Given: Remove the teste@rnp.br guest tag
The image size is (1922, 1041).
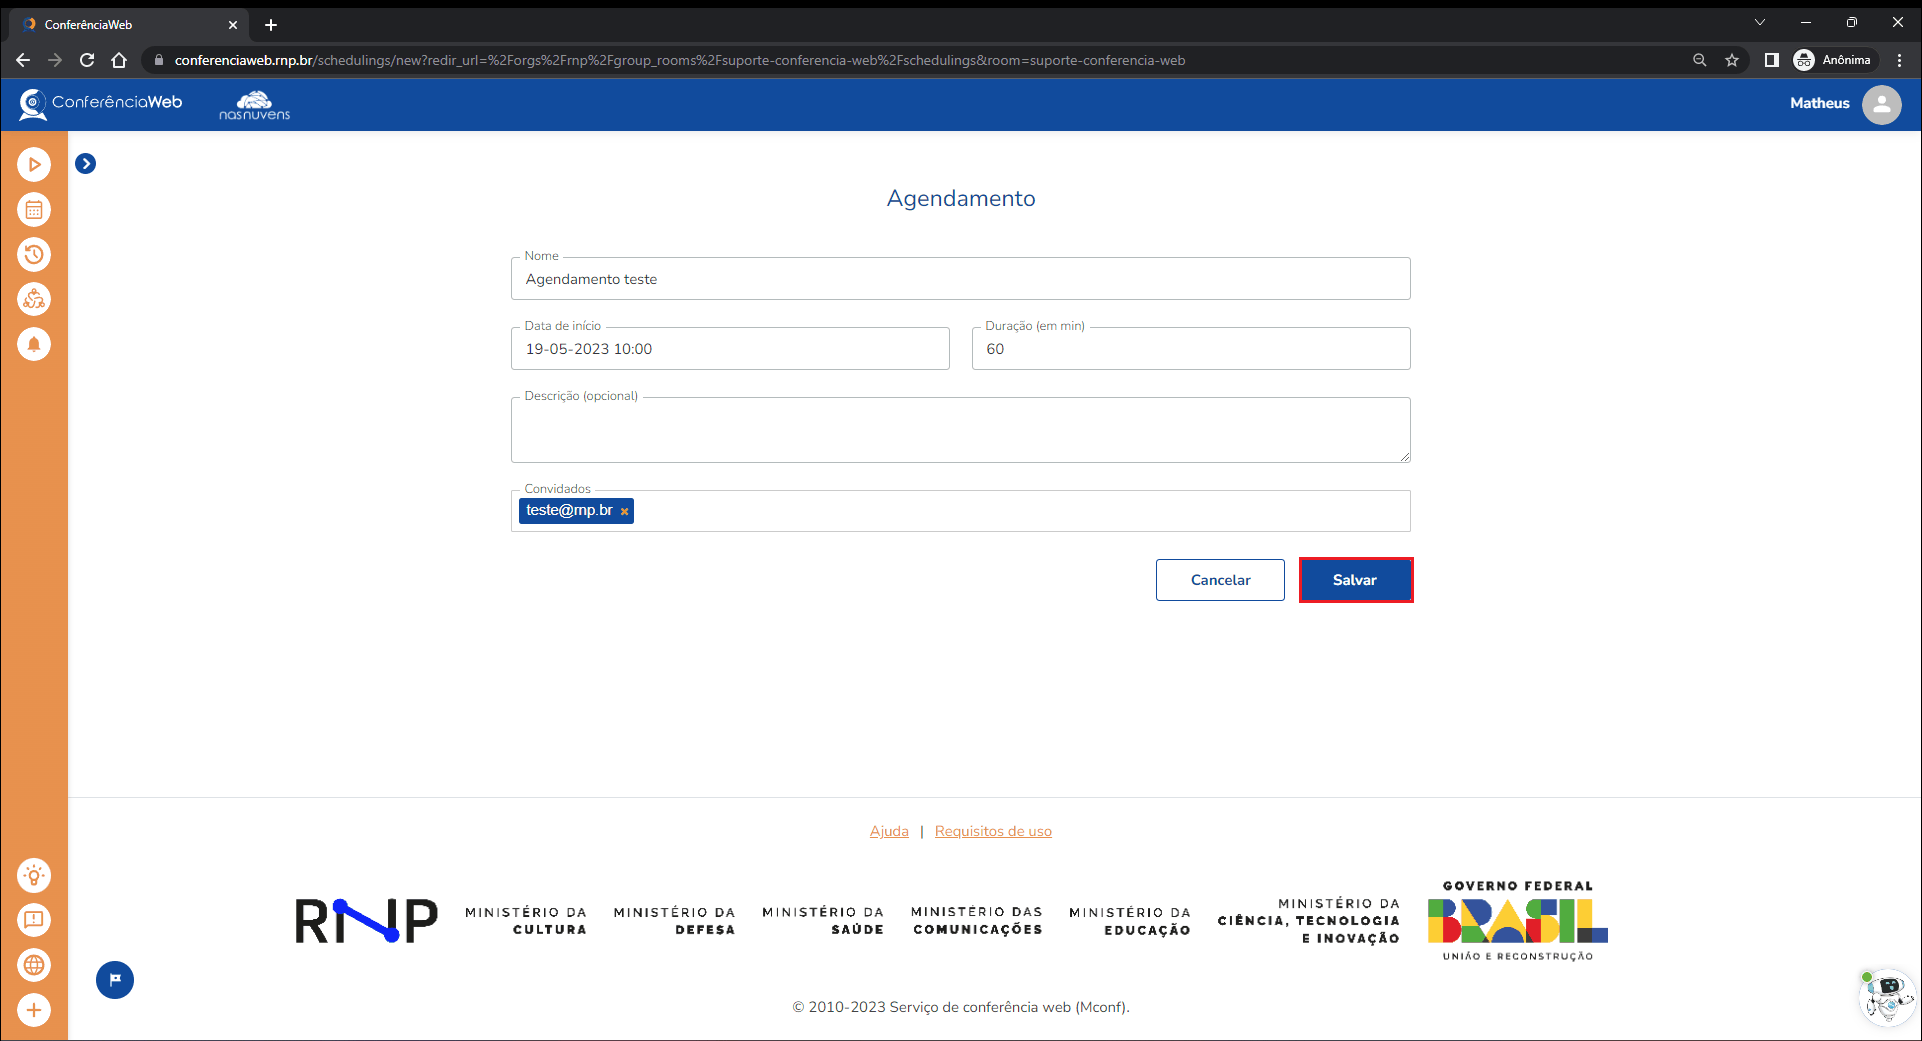Looking at the screenshot, I should point(625,511).
